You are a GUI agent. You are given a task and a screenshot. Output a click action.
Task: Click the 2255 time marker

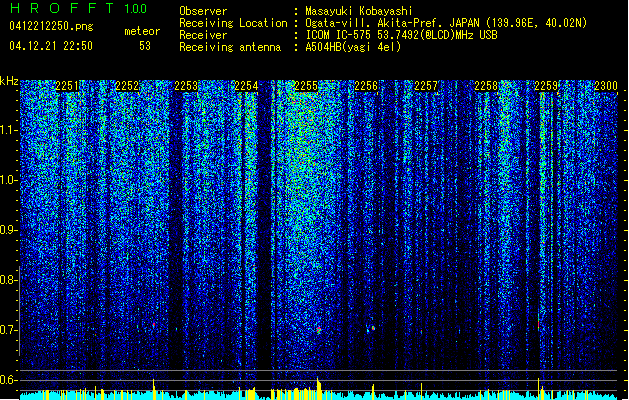306,86
